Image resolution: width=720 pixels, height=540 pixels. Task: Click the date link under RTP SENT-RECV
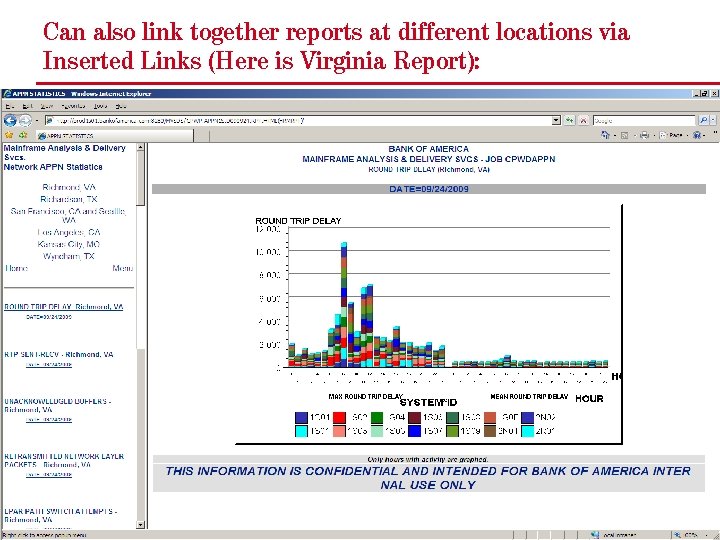pos(49,365)
